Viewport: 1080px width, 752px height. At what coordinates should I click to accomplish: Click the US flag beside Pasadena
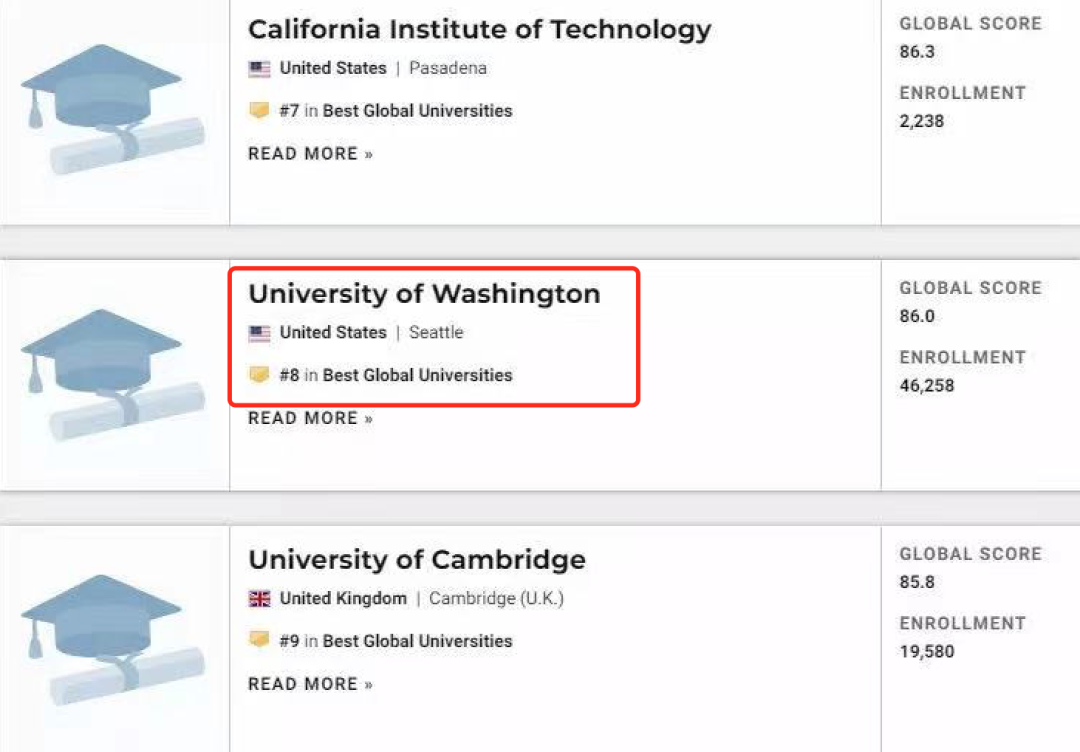click(x=259, y=69)
